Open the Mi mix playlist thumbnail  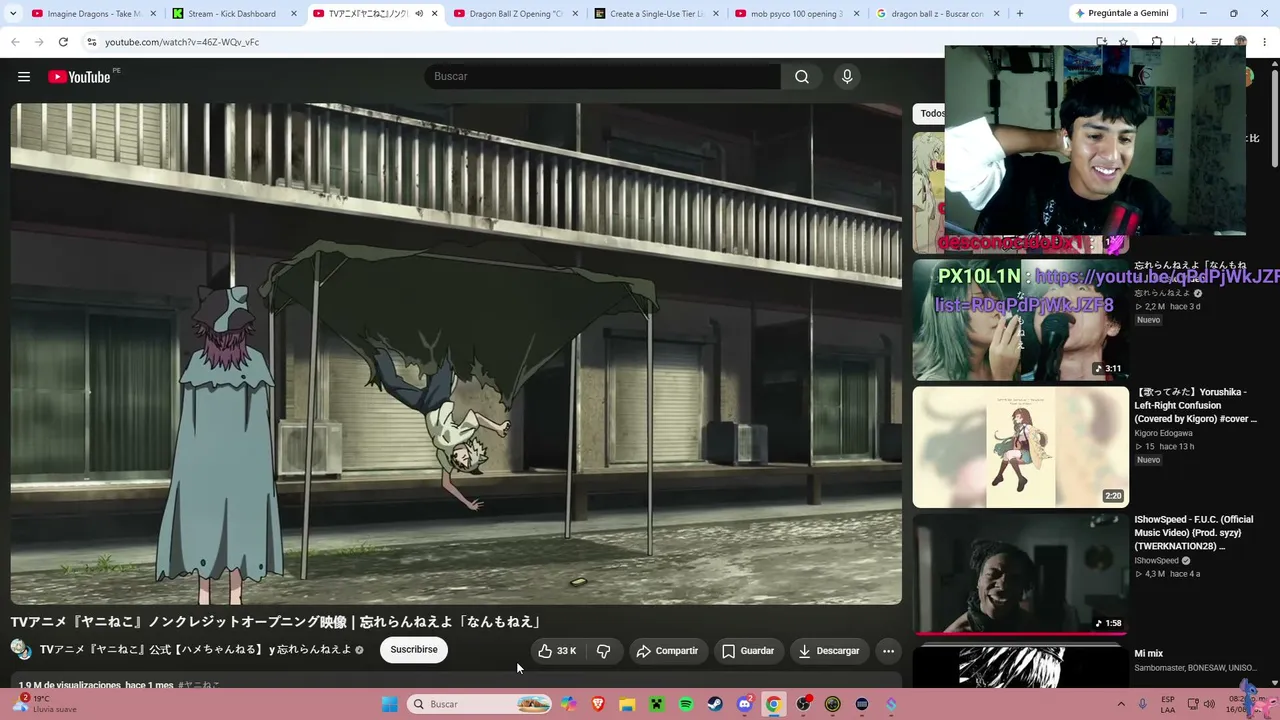click(1020, 667)
